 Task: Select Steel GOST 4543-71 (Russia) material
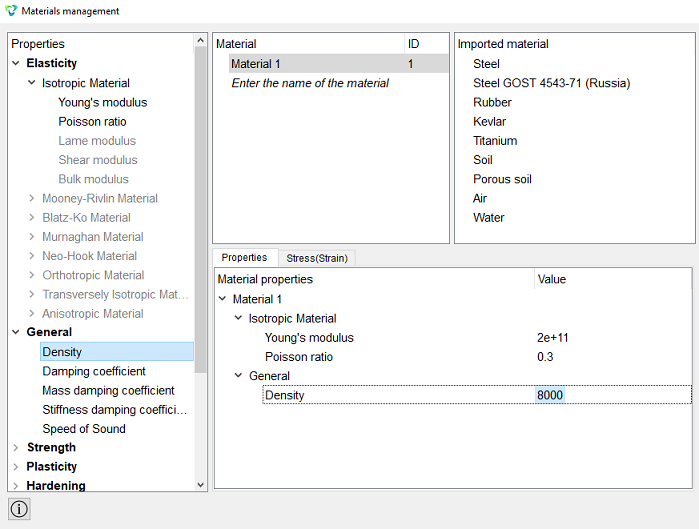pyautogui.click(x=551, y=83)
